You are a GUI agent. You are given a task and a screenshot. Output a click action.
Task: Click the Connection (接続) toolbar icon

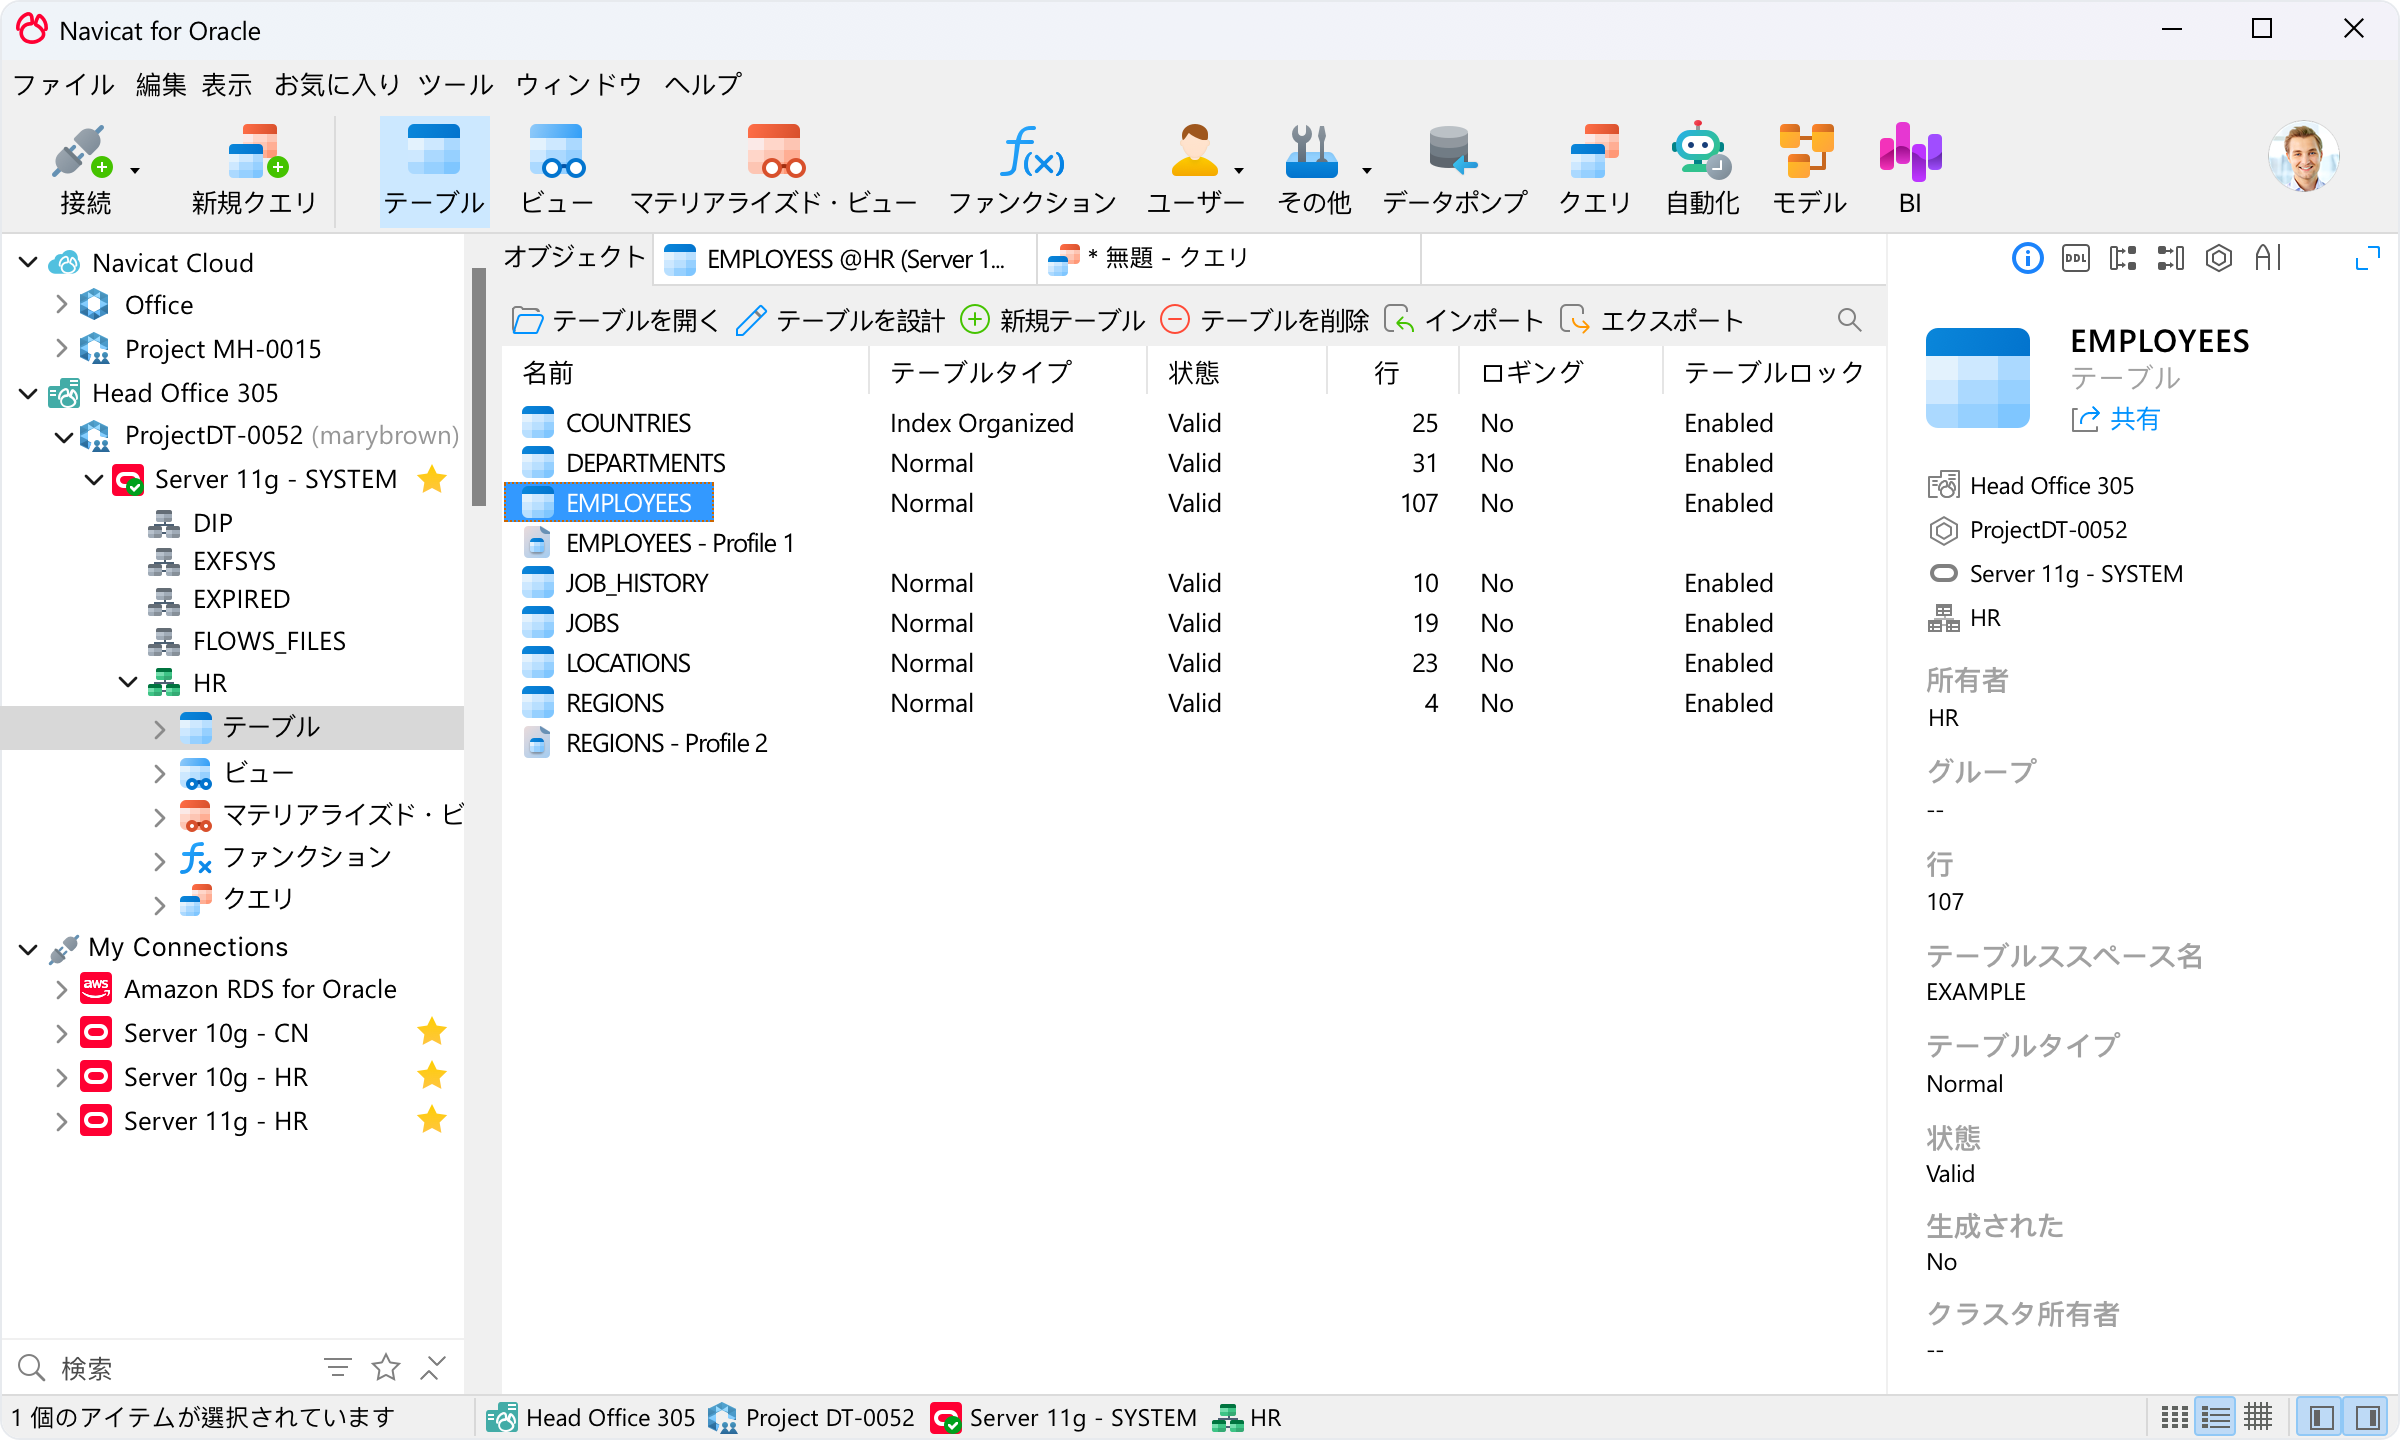pyautogui.click(x=84, y=170)
